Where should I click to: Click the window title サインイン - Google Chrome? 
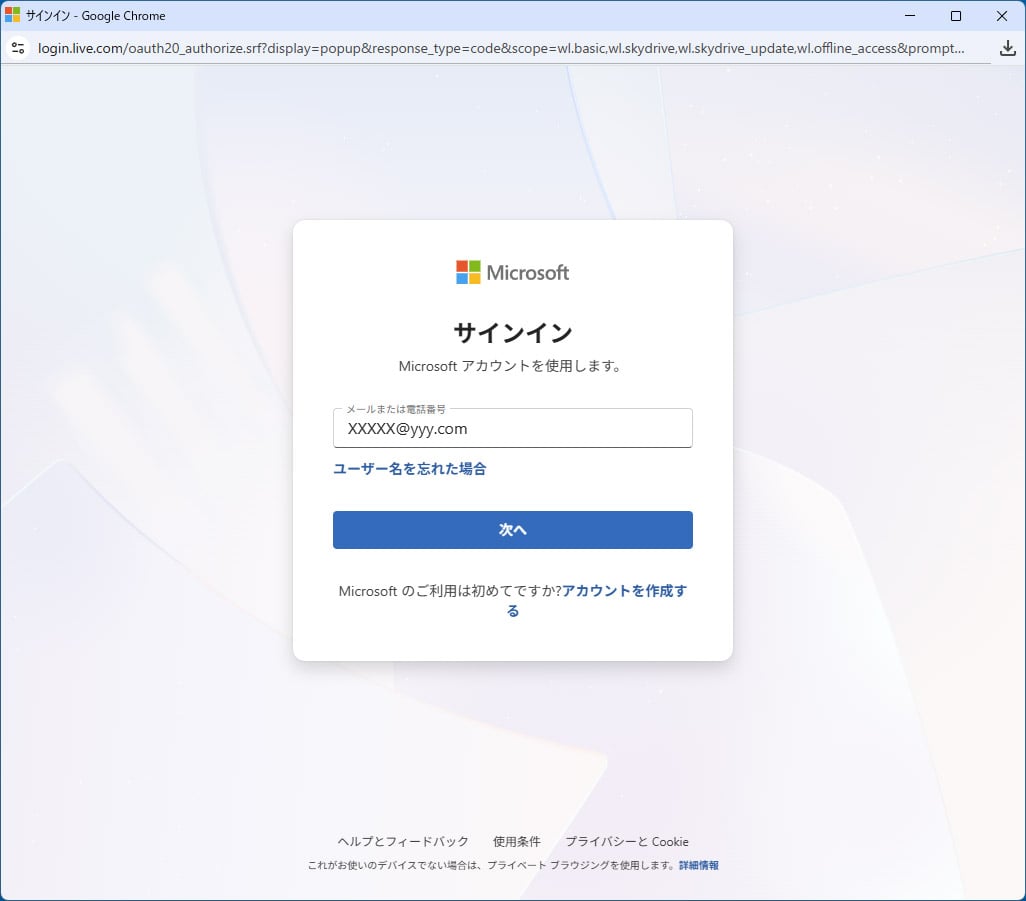(96, 16)
